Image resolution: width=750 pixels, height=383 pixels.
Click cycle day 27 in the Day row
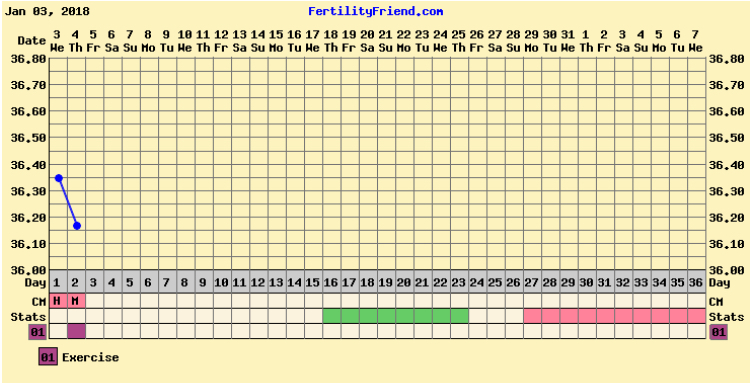pos(532,283)
